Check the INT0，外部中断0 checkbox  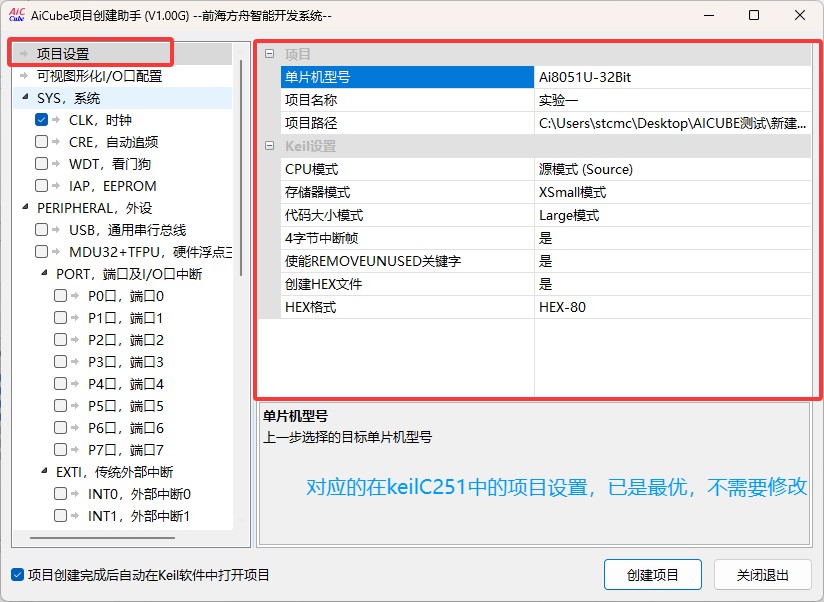[60, 494]
